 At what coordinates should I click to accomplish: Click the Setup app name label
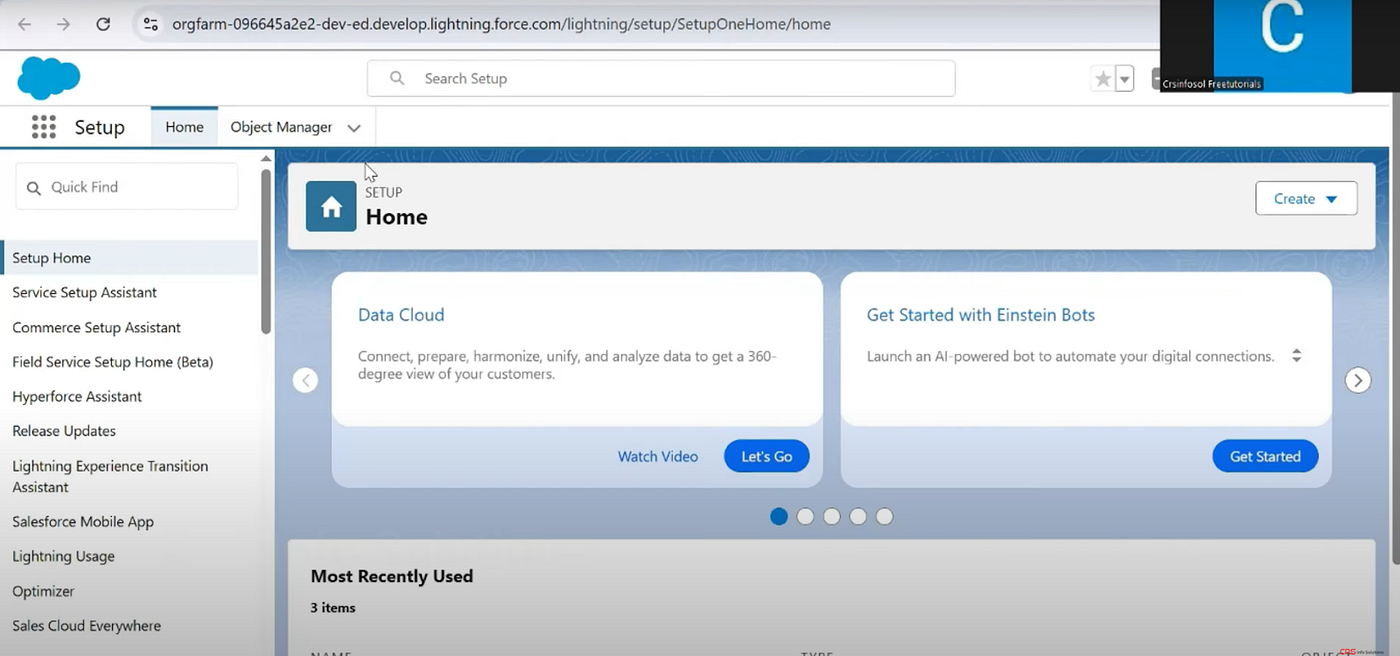[99, 127]
